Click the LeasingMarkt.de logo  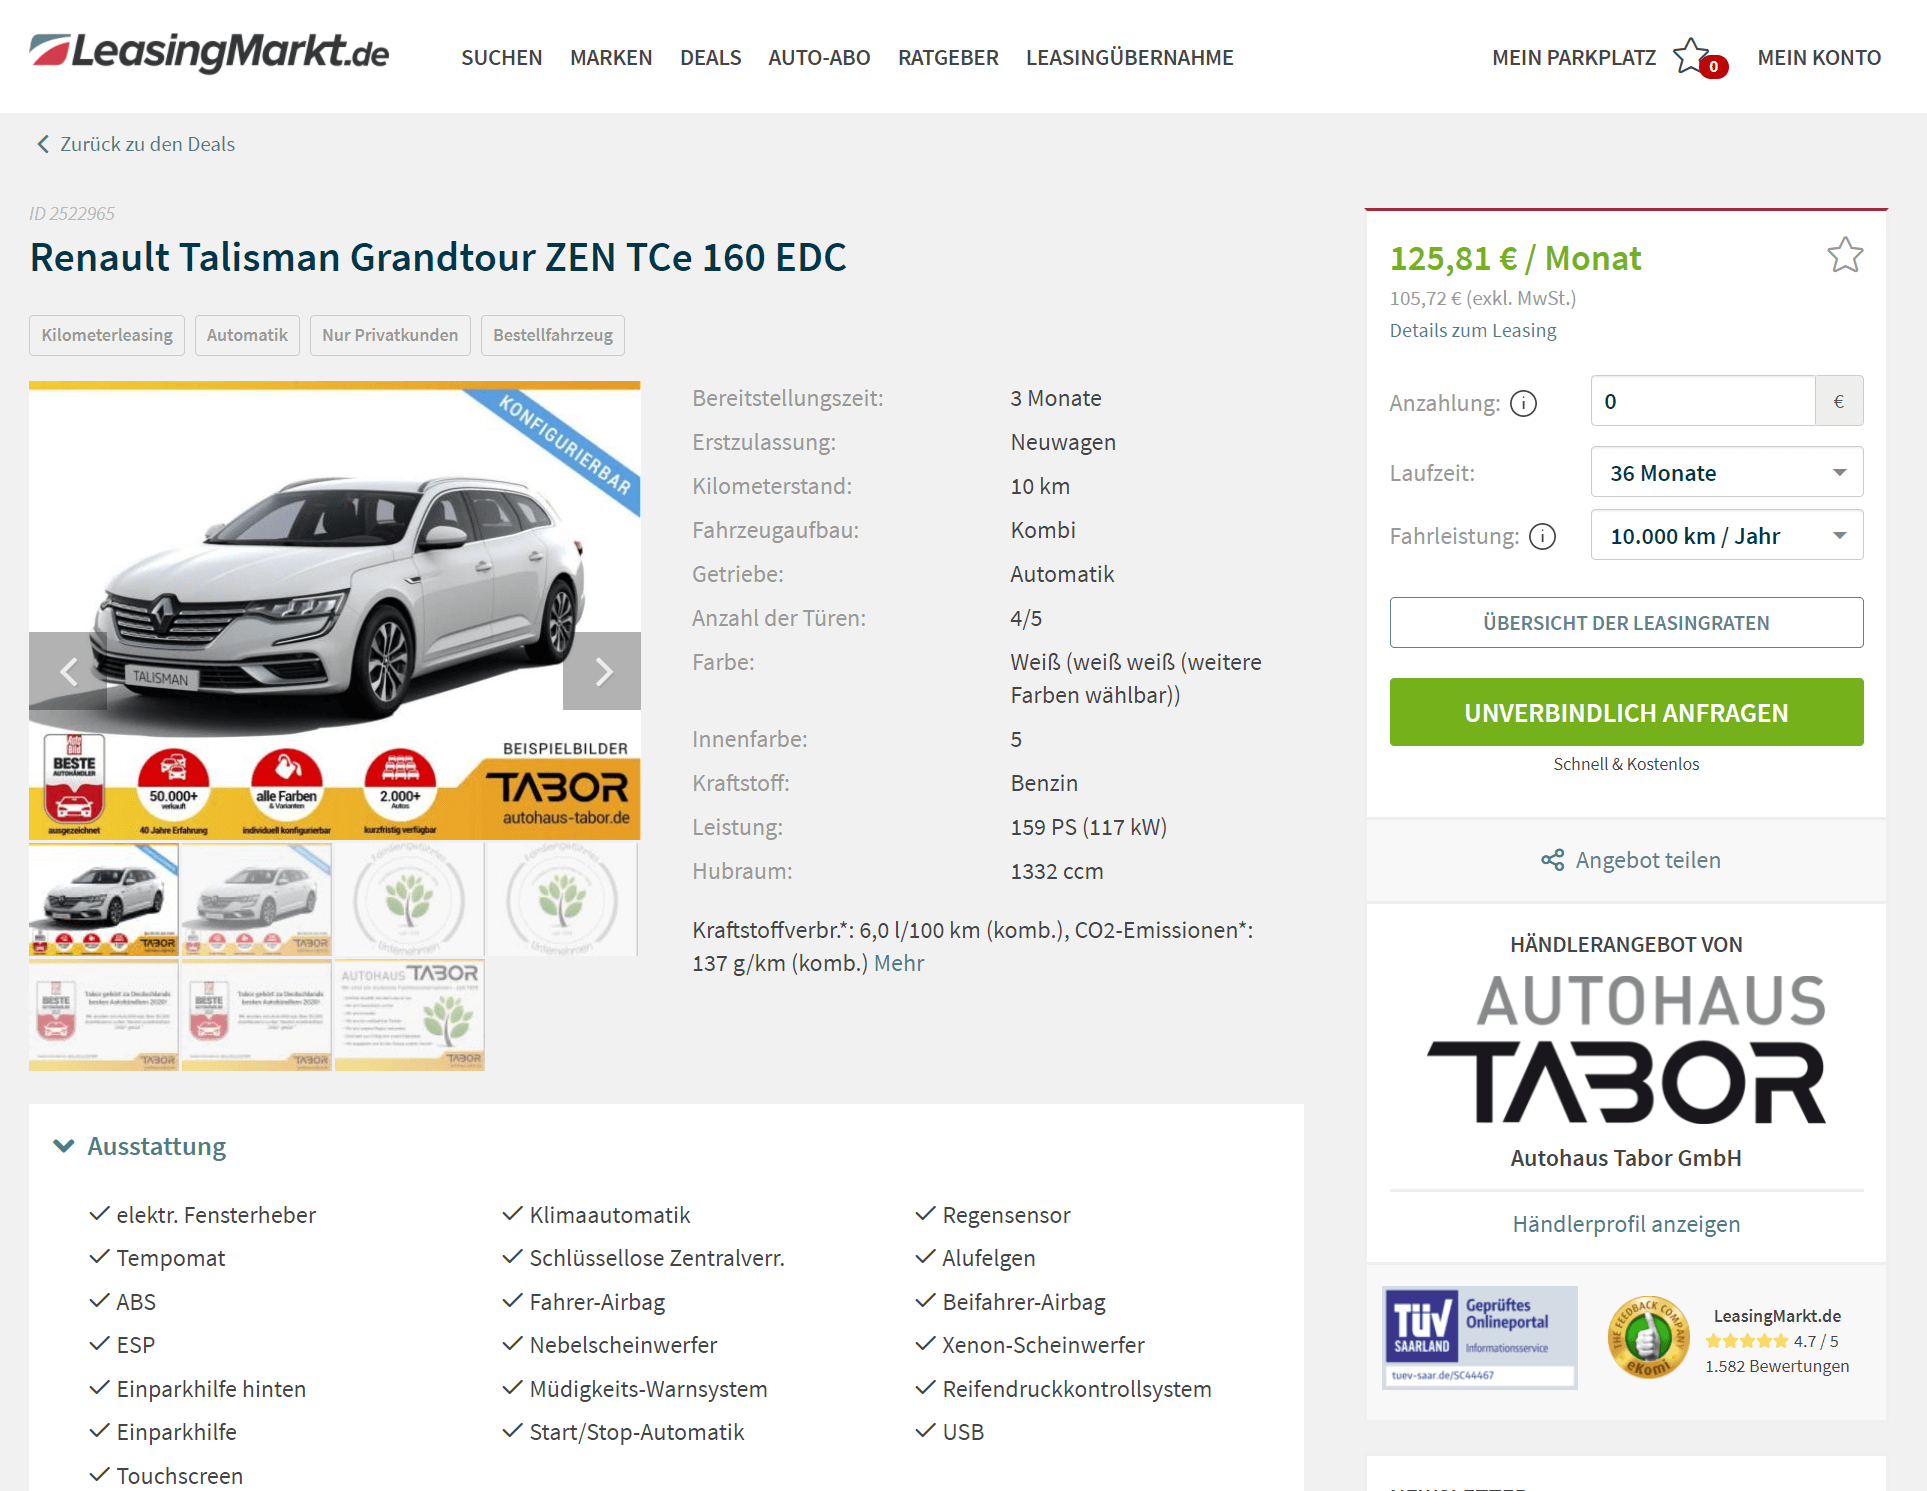coord(209,53)
